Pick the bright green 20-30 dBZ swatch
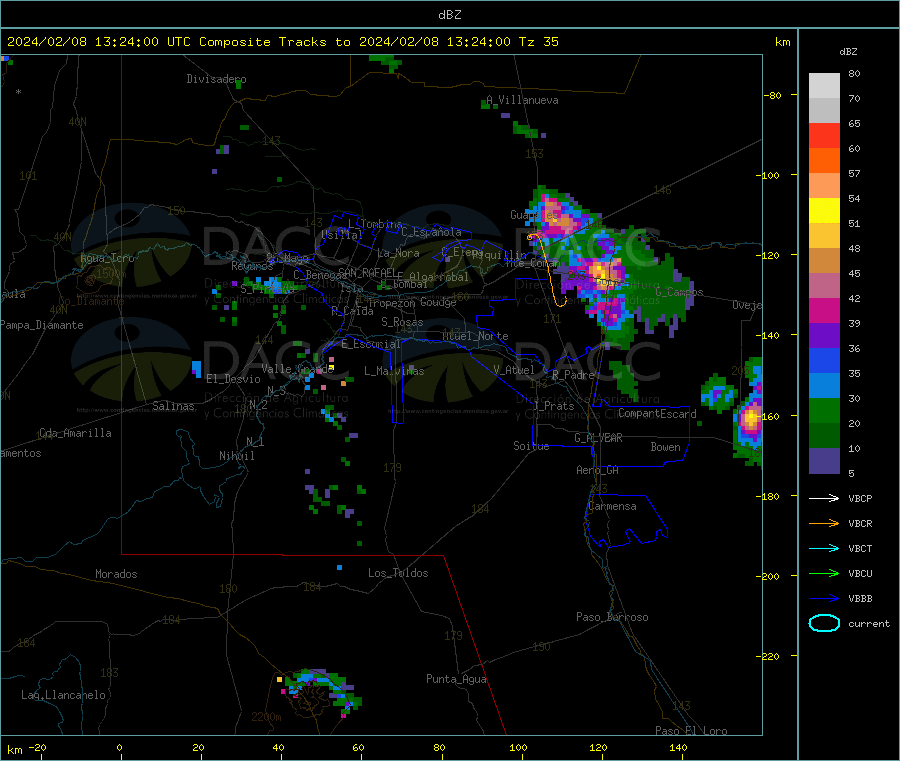The width and height of the screenshot is (900, 761). click(x=824, y=410)
